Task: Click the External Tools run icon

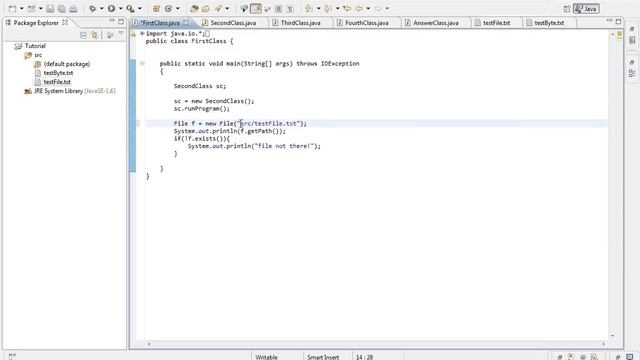Action: pyautogui.click(x=131, y=9)
